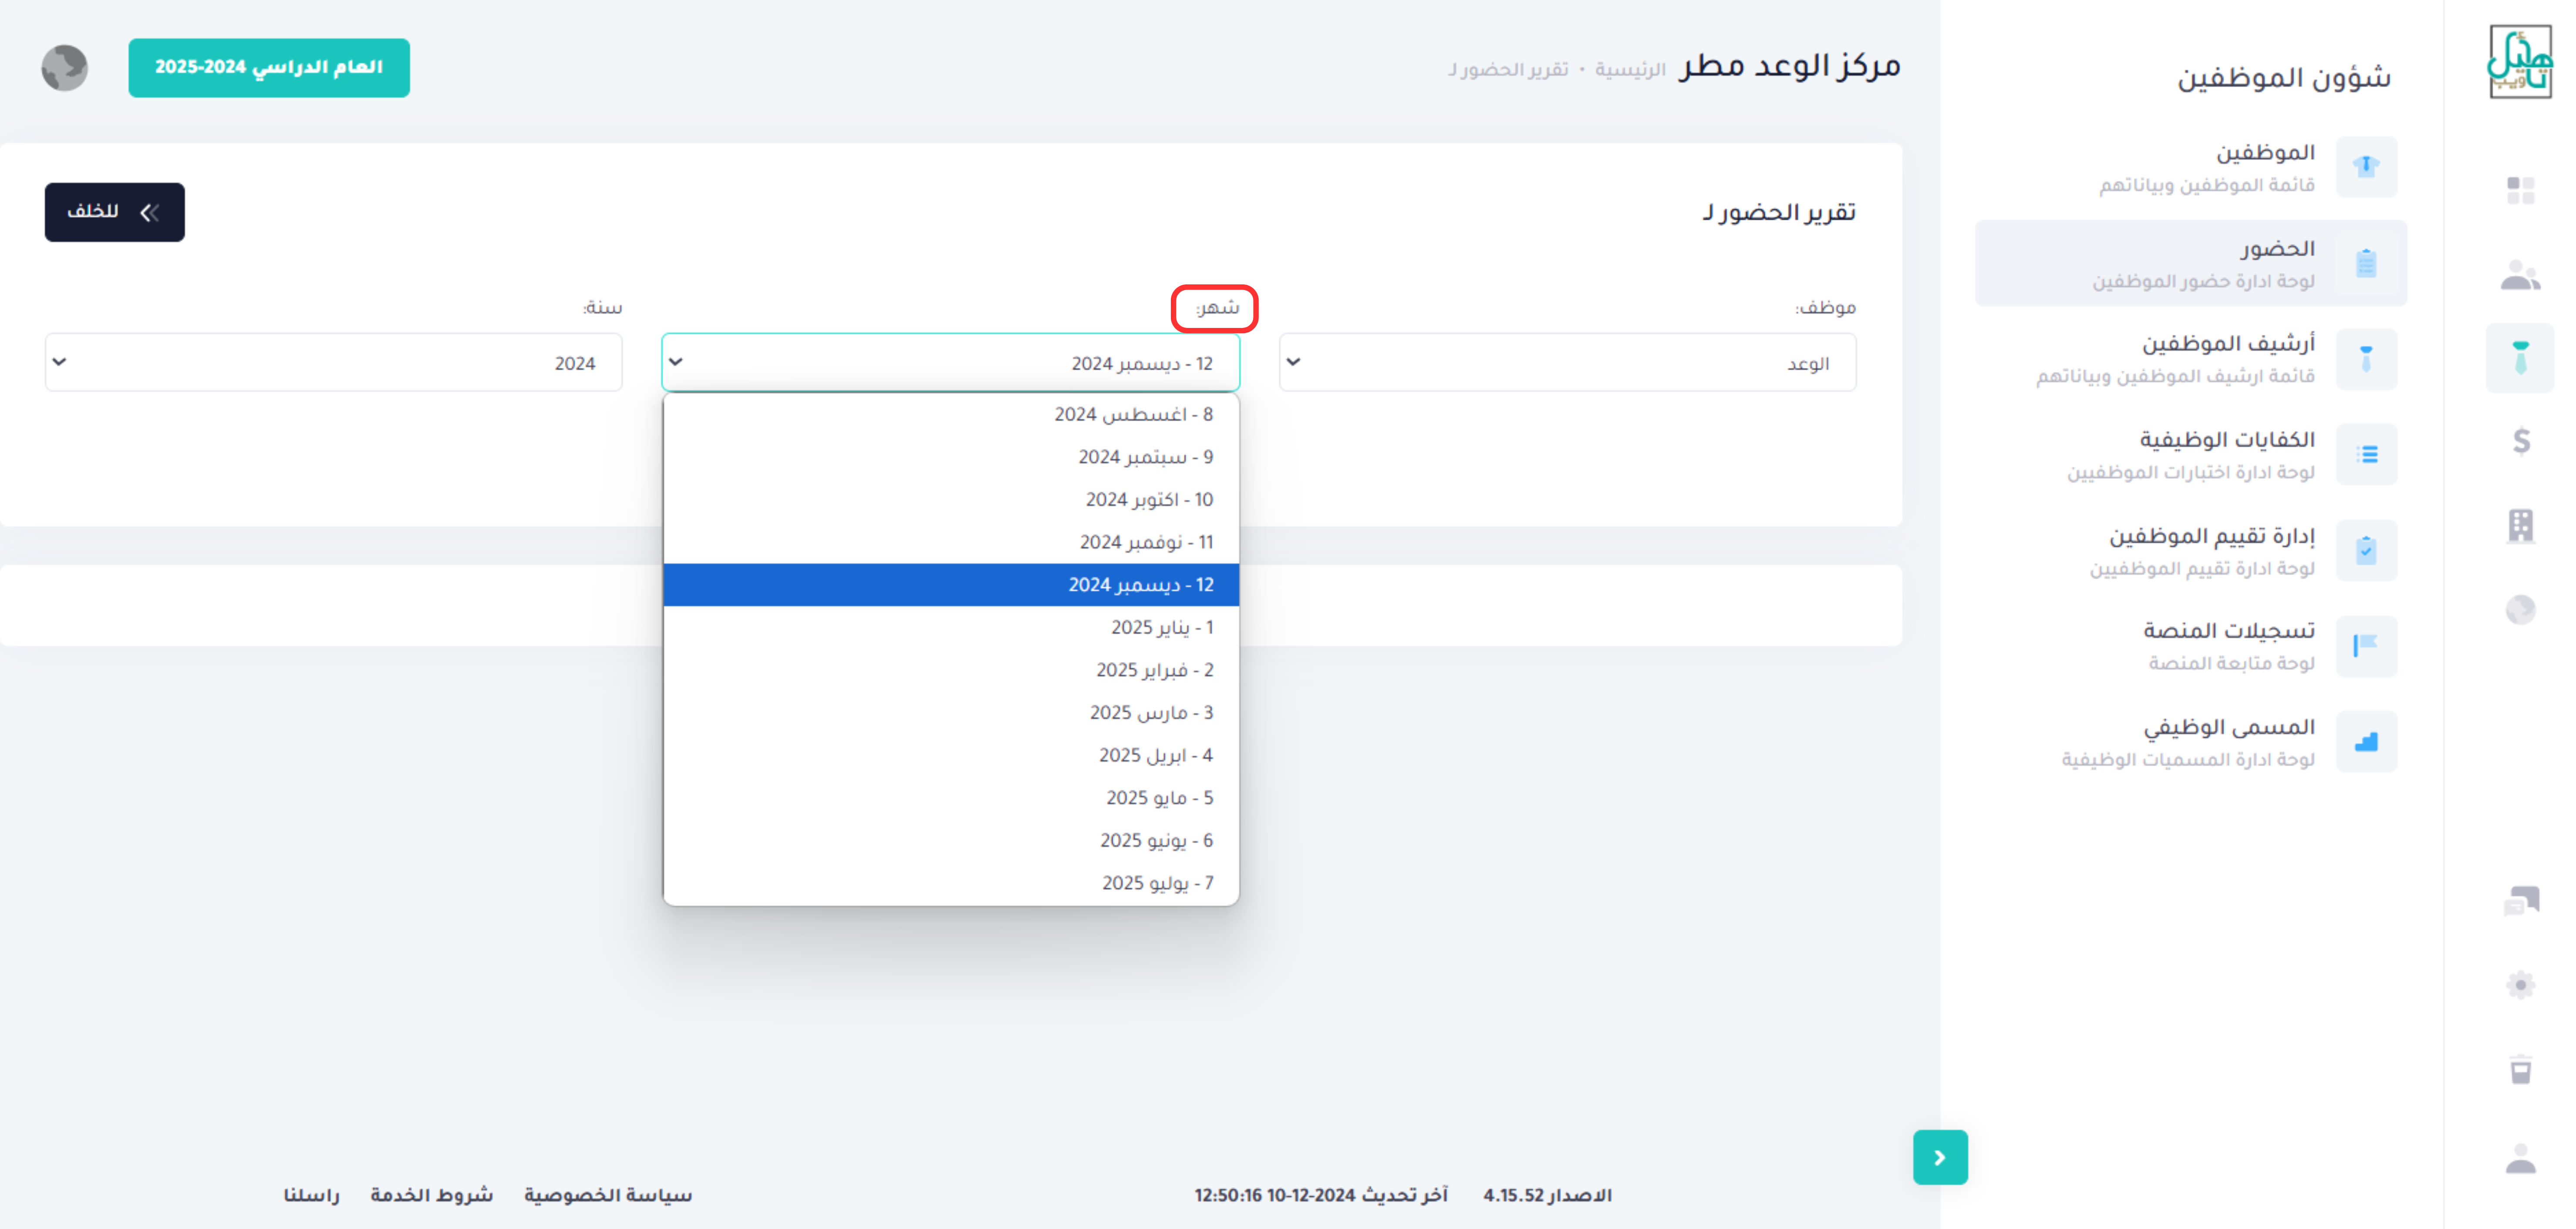Open the trash bin icon in right rail
The height and width of the screenshot is (1229, 2576).
[x=2520, y=1069]
